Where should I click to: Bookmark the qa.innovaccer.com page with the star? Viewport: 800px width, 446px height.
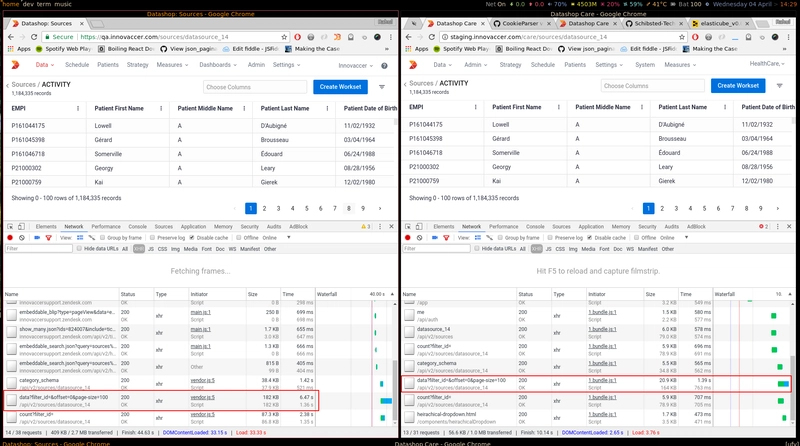(x=284, y=37)
